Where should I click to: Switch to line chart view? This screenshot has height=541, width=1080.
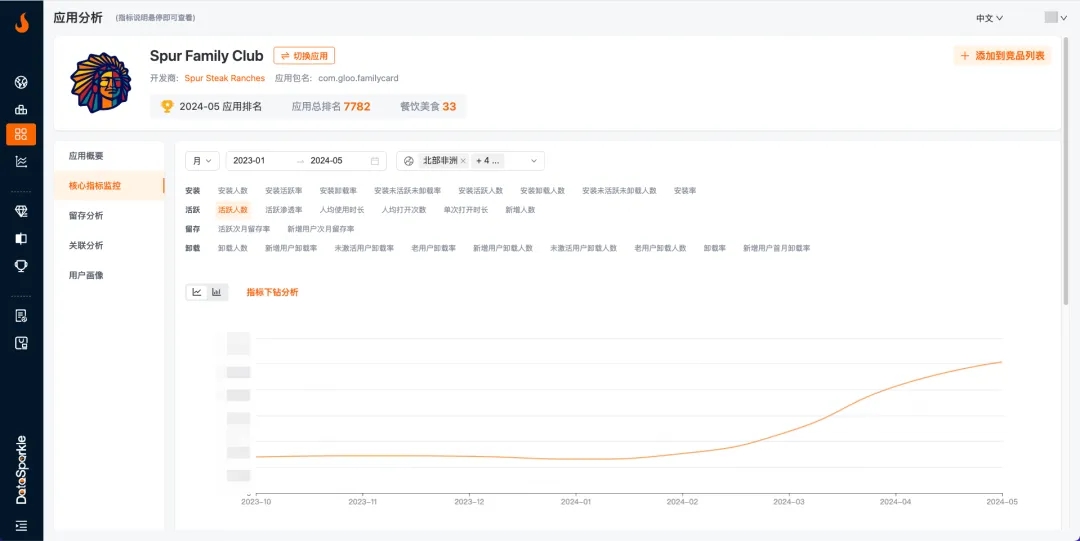[197, 292]
